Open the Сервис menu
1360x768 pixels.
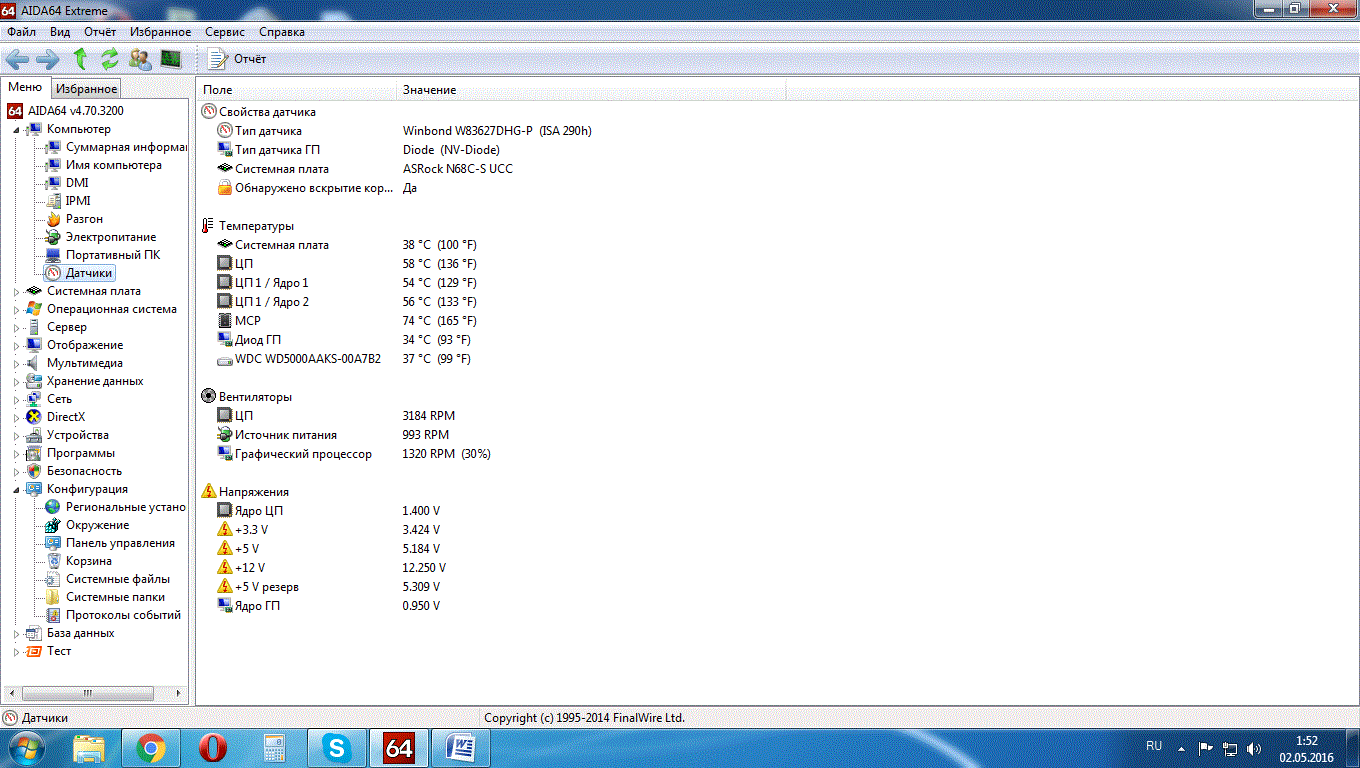tap(225, 32)
